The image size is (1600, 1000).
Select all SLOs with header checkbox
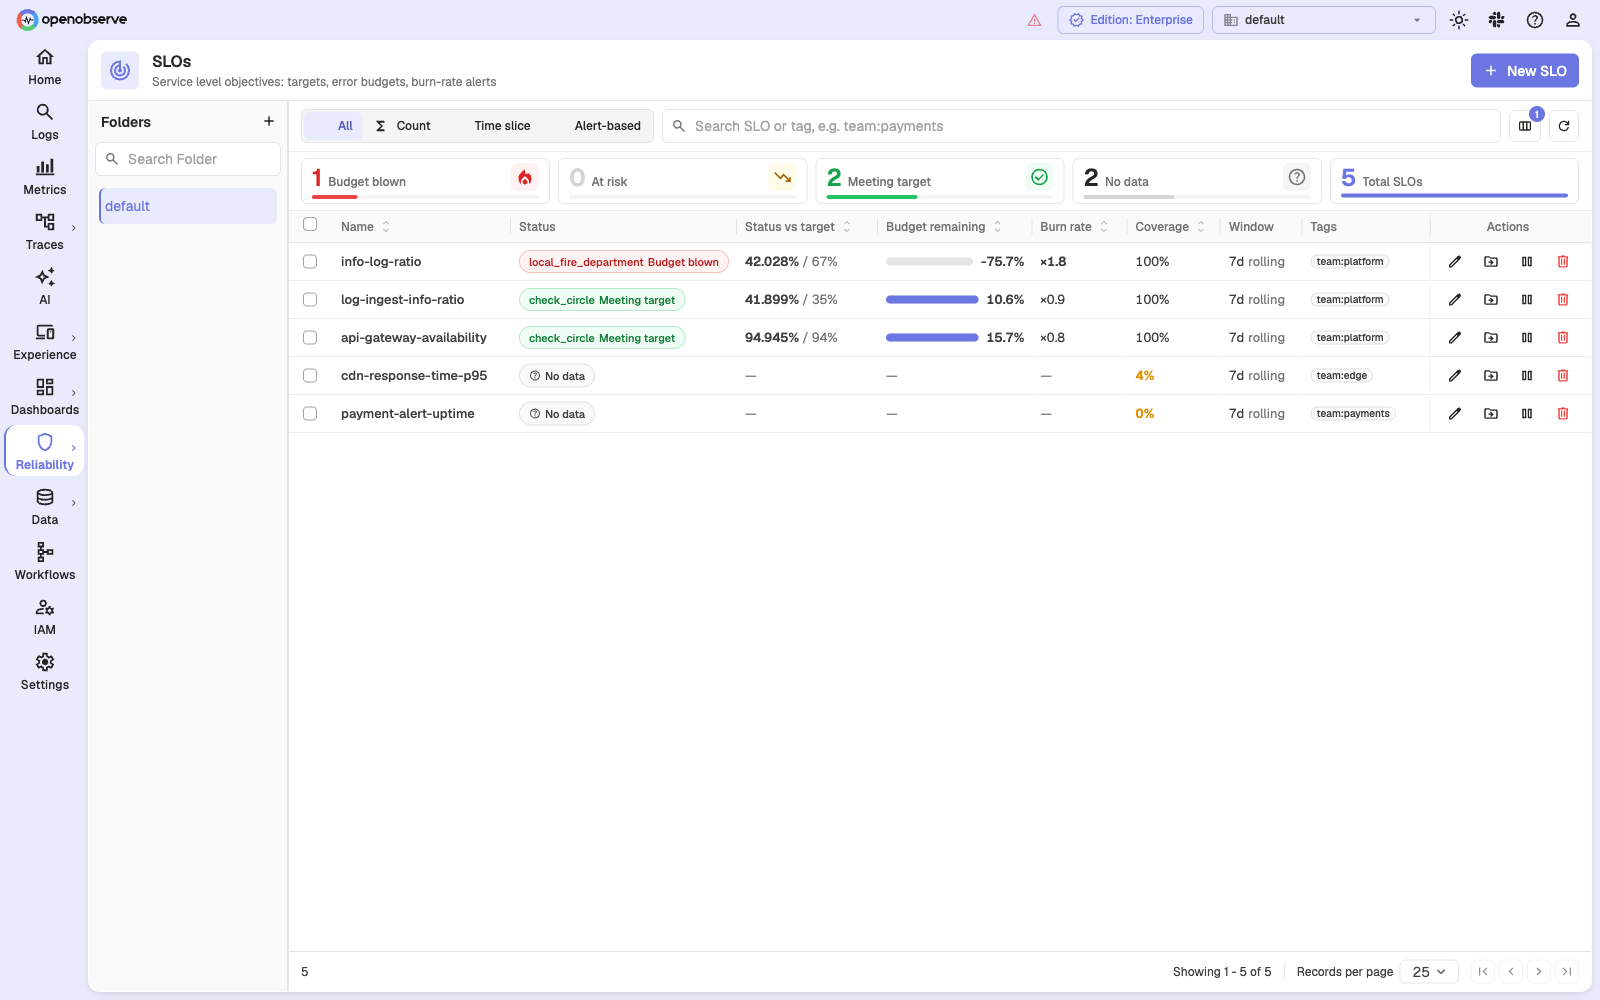point(310,225)
